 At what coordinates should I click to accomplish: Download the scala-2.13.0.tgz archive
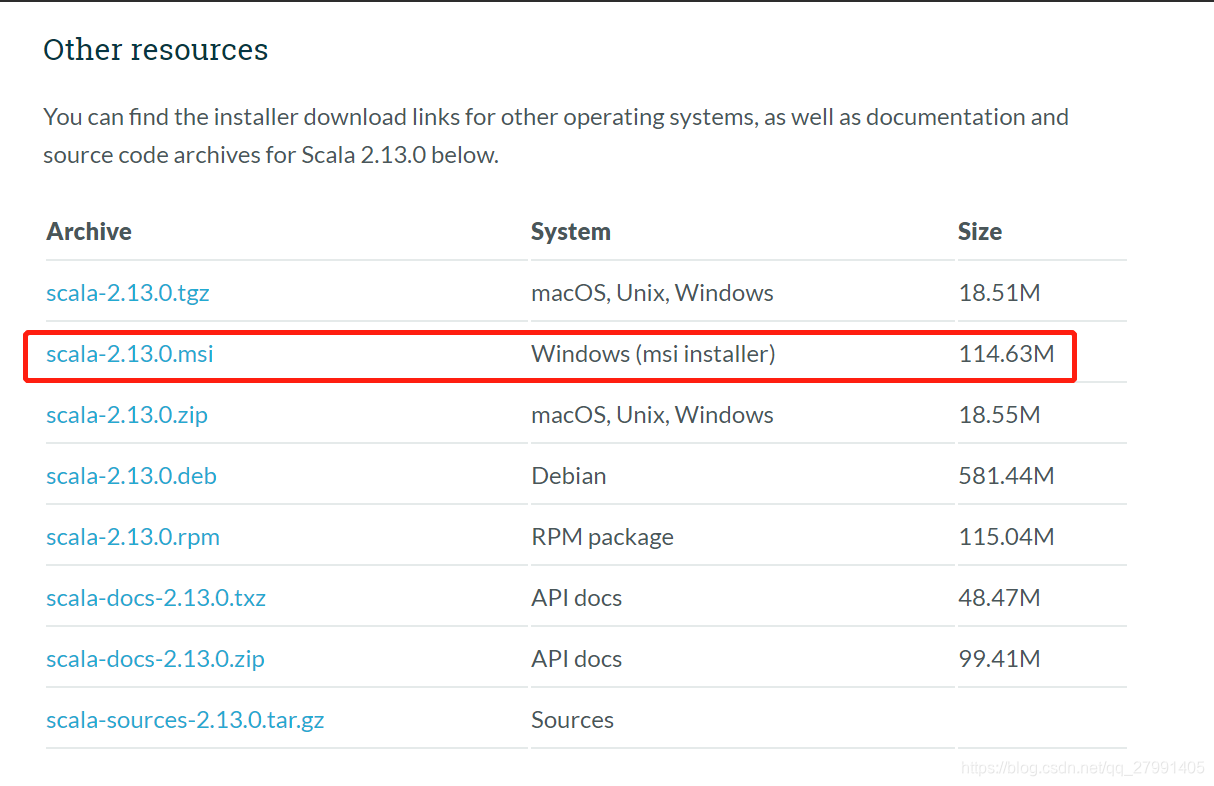[x=127, y=292]
